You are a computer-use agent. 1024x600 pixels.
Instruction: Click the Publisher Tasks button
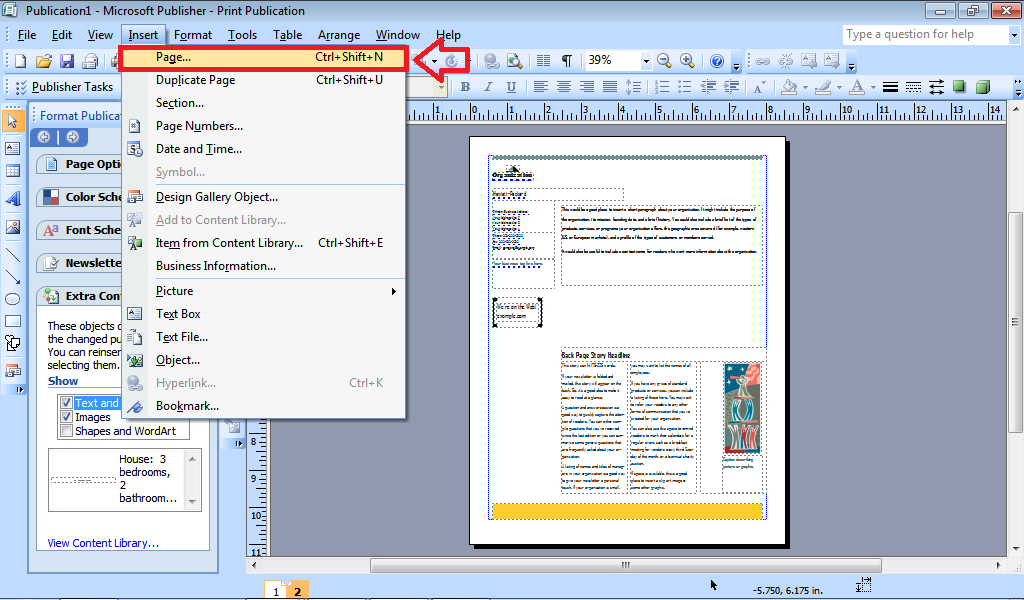tap(60, 86)
